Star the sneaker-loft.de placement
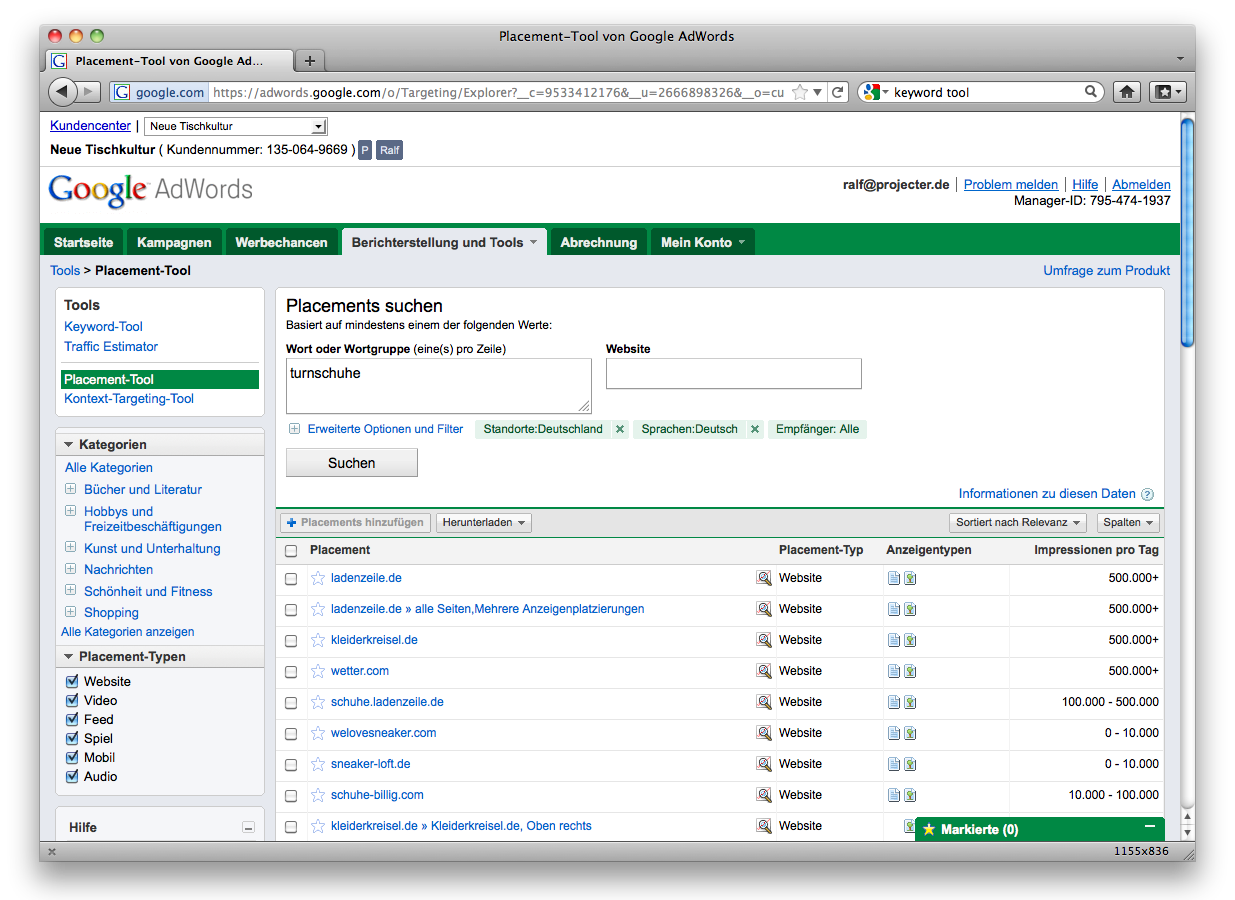 [x=318, y=764]
